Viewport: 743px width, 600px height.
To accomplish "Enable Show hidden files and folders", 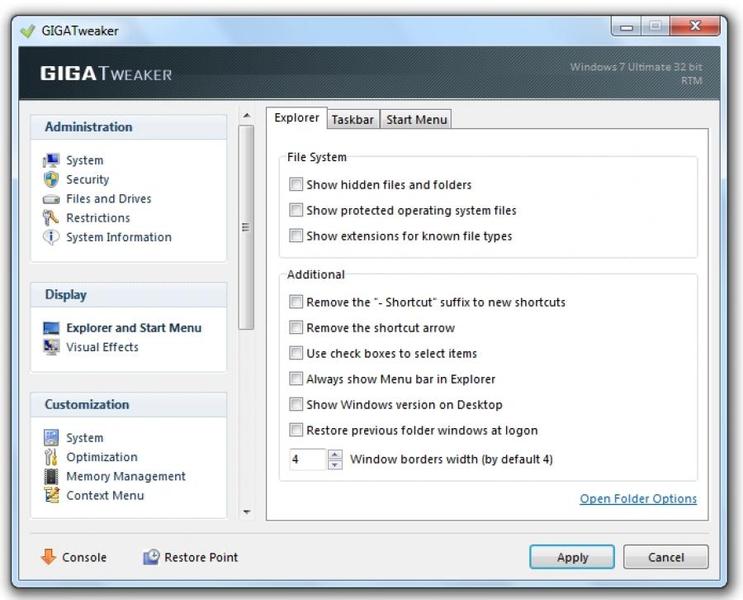I will pyautogui.click(x=296, y=184).
